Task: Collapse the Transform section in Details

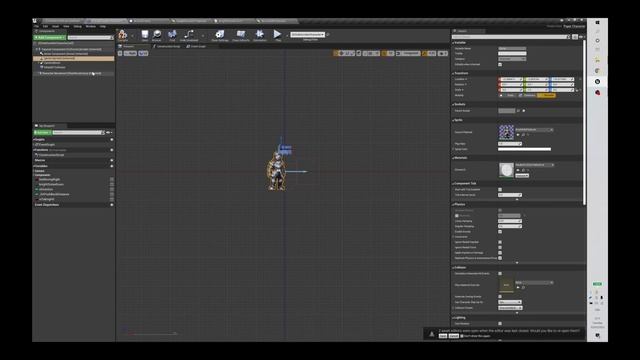Action: click(453, 73)
